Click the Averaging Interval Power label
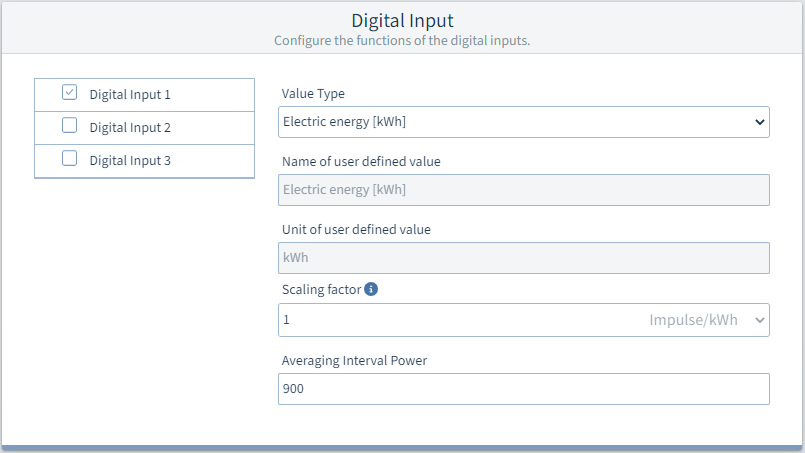Image resolution: width=805 pixels, height=453 pixels. click(354, 361)
